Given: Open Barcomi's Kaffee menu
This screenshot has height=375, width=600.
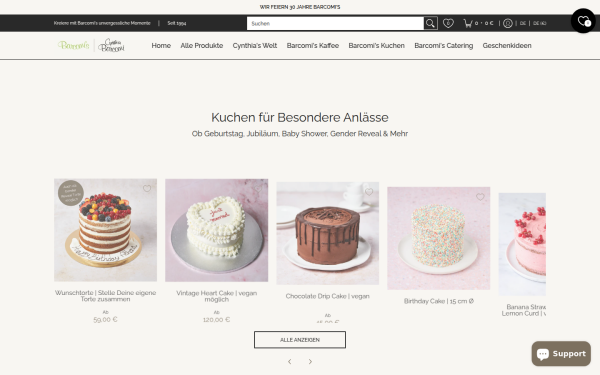Looking at the screenshot, I should tap(313, 46).
